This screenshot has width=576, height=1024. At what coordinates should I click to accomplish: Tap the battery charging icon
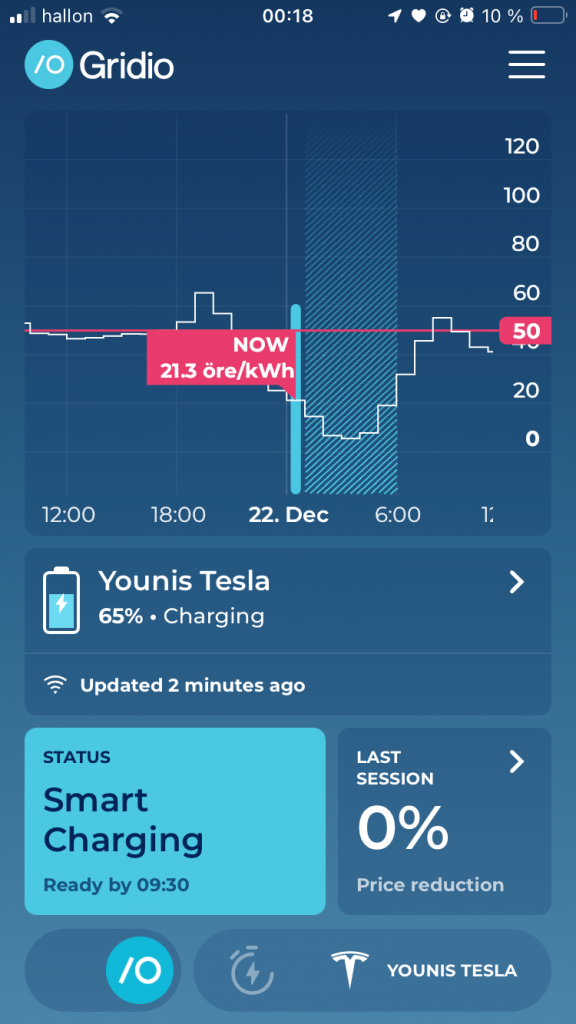pyautogui.click(x=61, y=601)
